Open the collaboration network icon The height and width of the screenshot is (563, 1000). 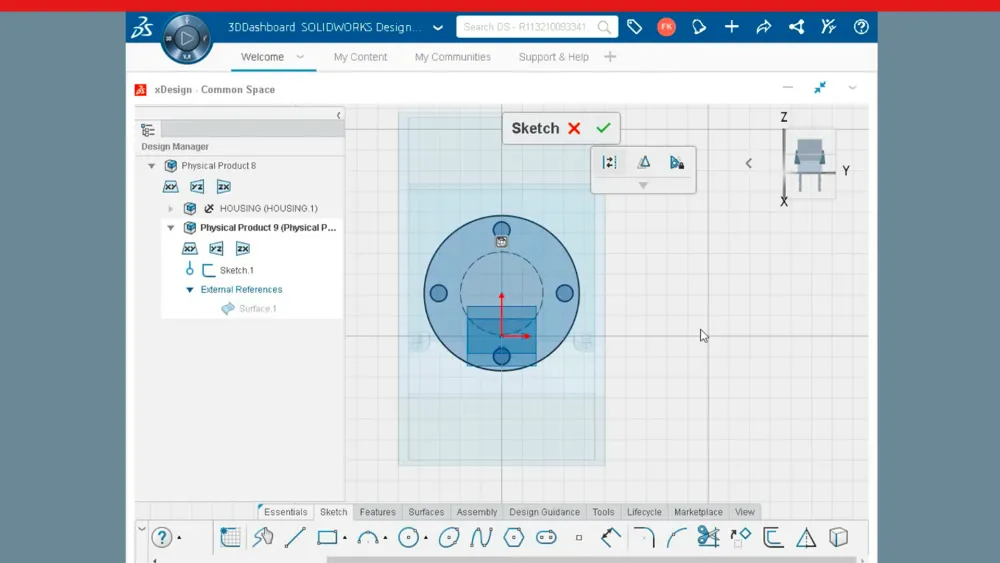pyautogui.click(x=796, y=27)
